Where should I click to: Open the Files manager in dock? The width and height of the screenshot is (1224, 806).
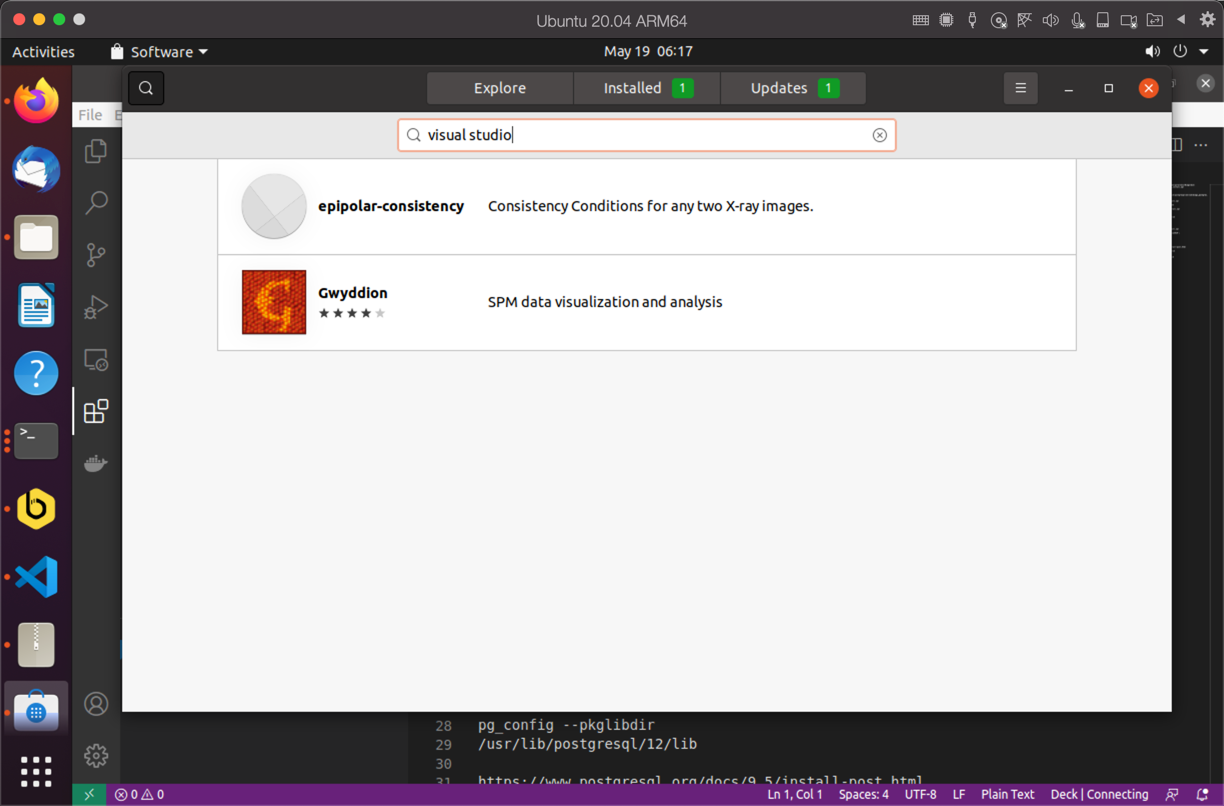click(x=36, y=237)
